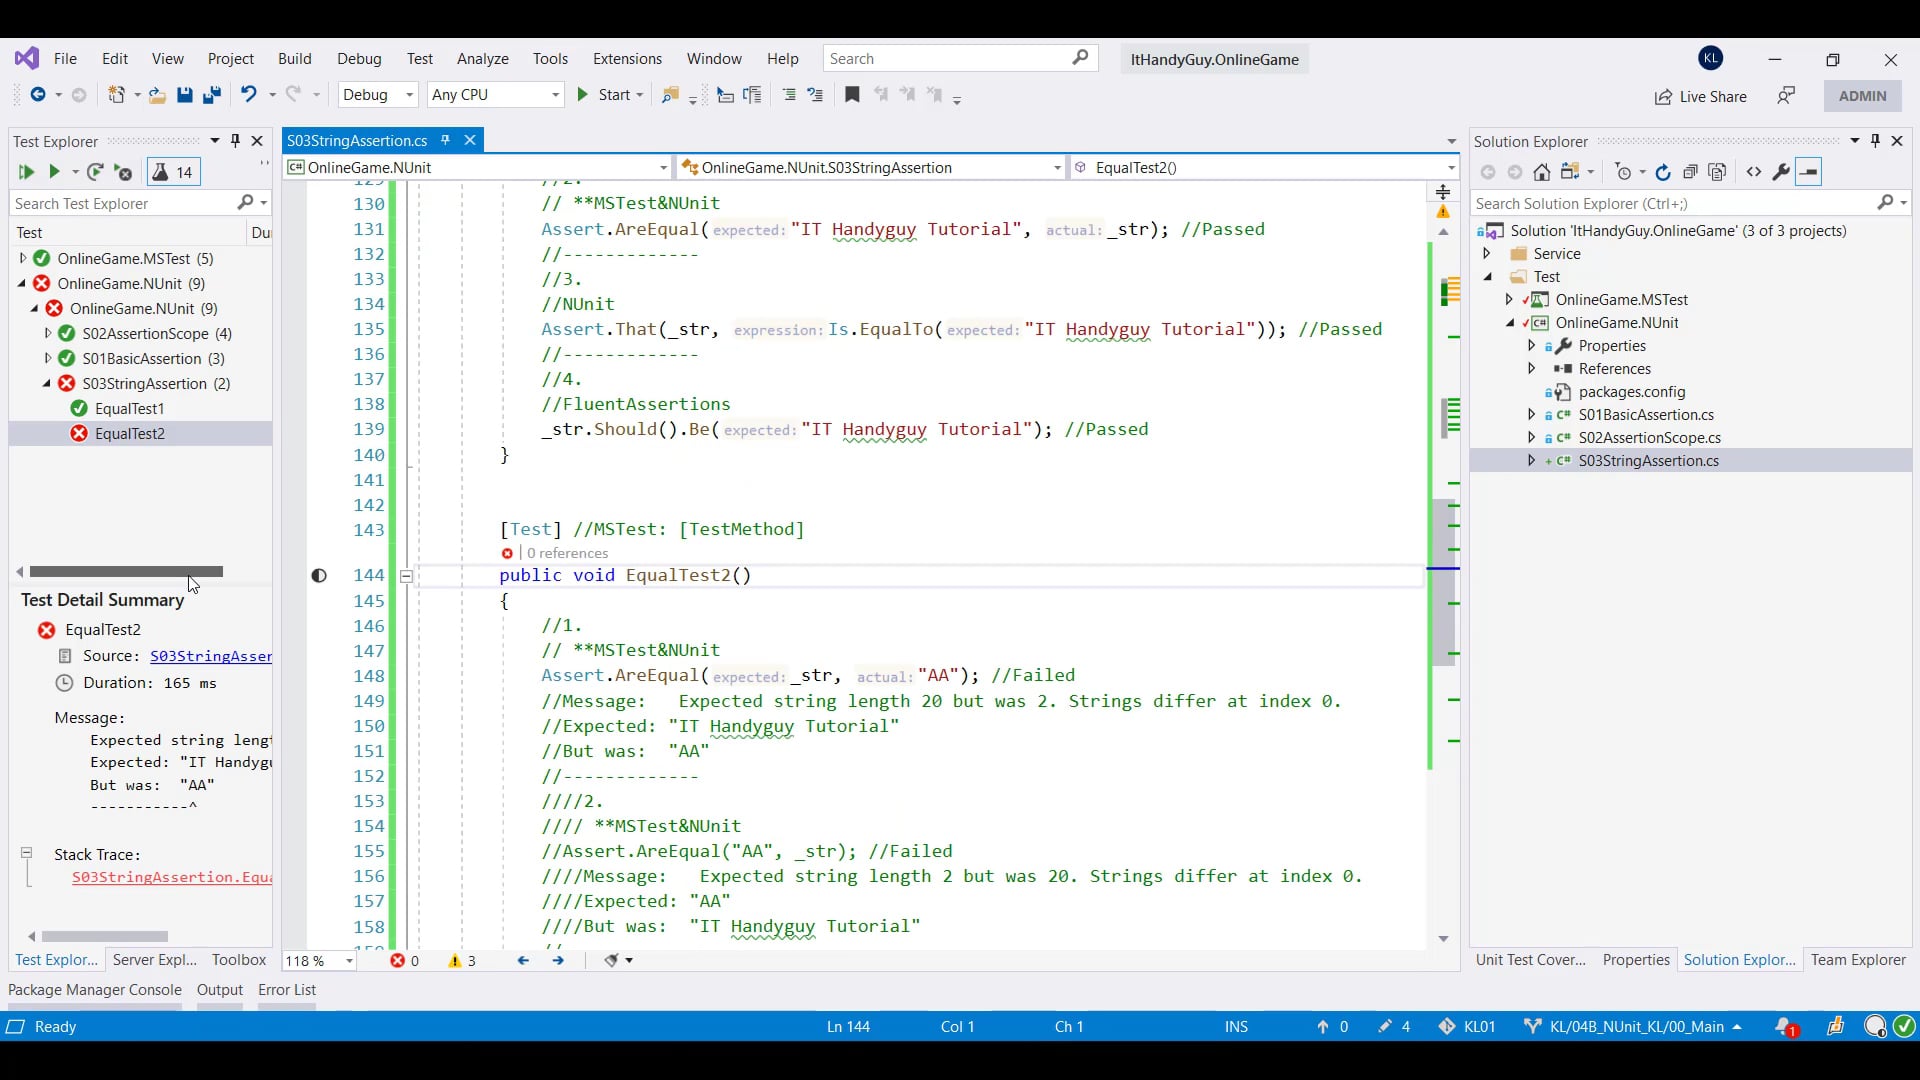Click Undo arrow in toolbar
This screenshot has height=1080, width=1920.
(248, 95)
